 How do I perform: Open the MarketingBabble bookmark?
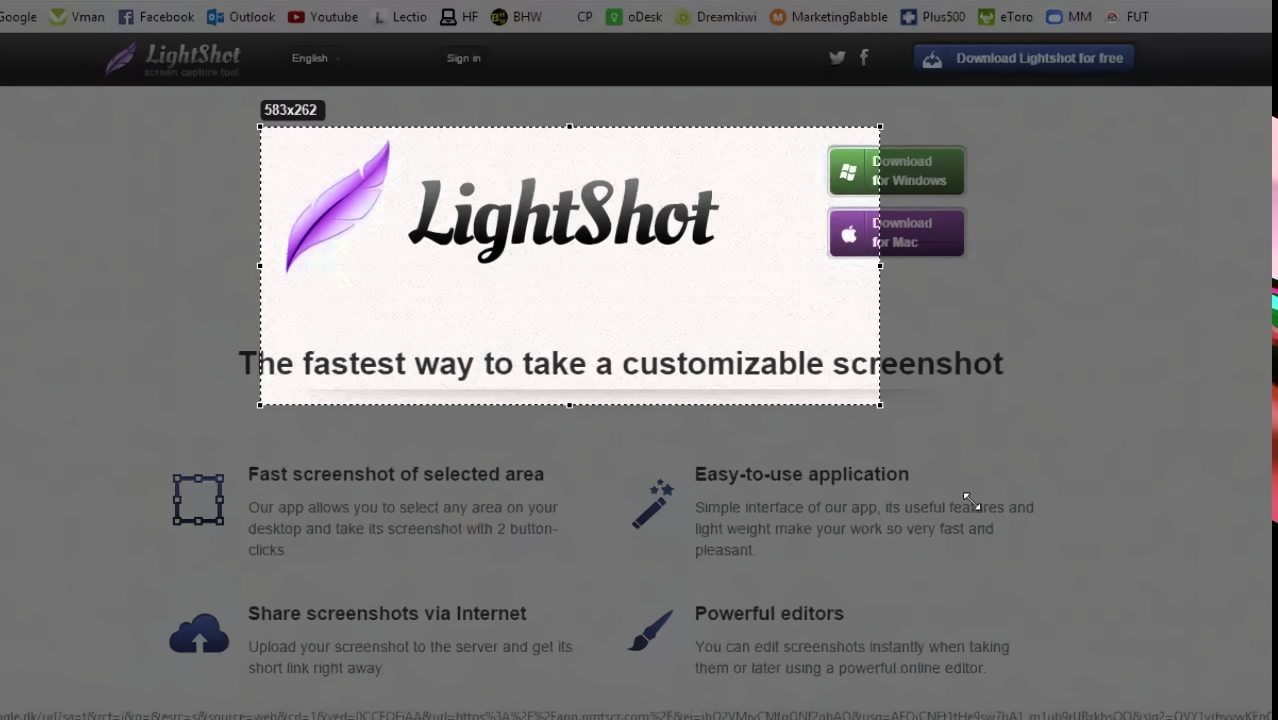(x=829, y=17)
